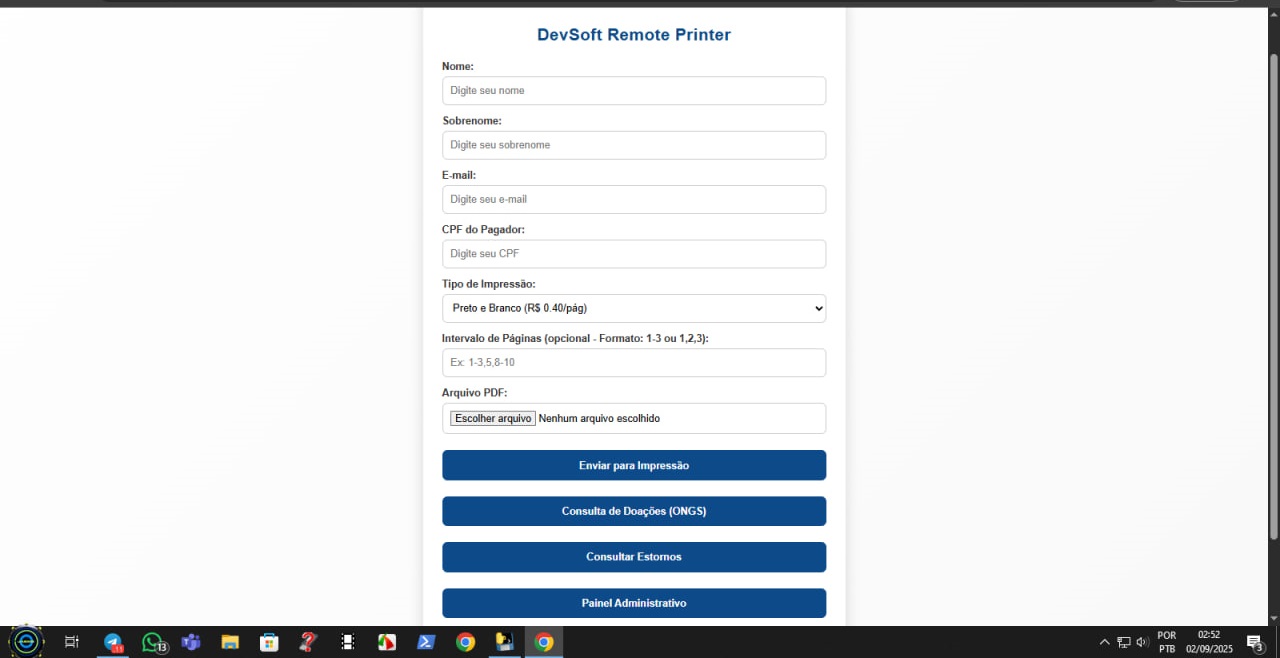
Task: Expand the Tipo de Impressão dropdown
Action: (634, 308)
